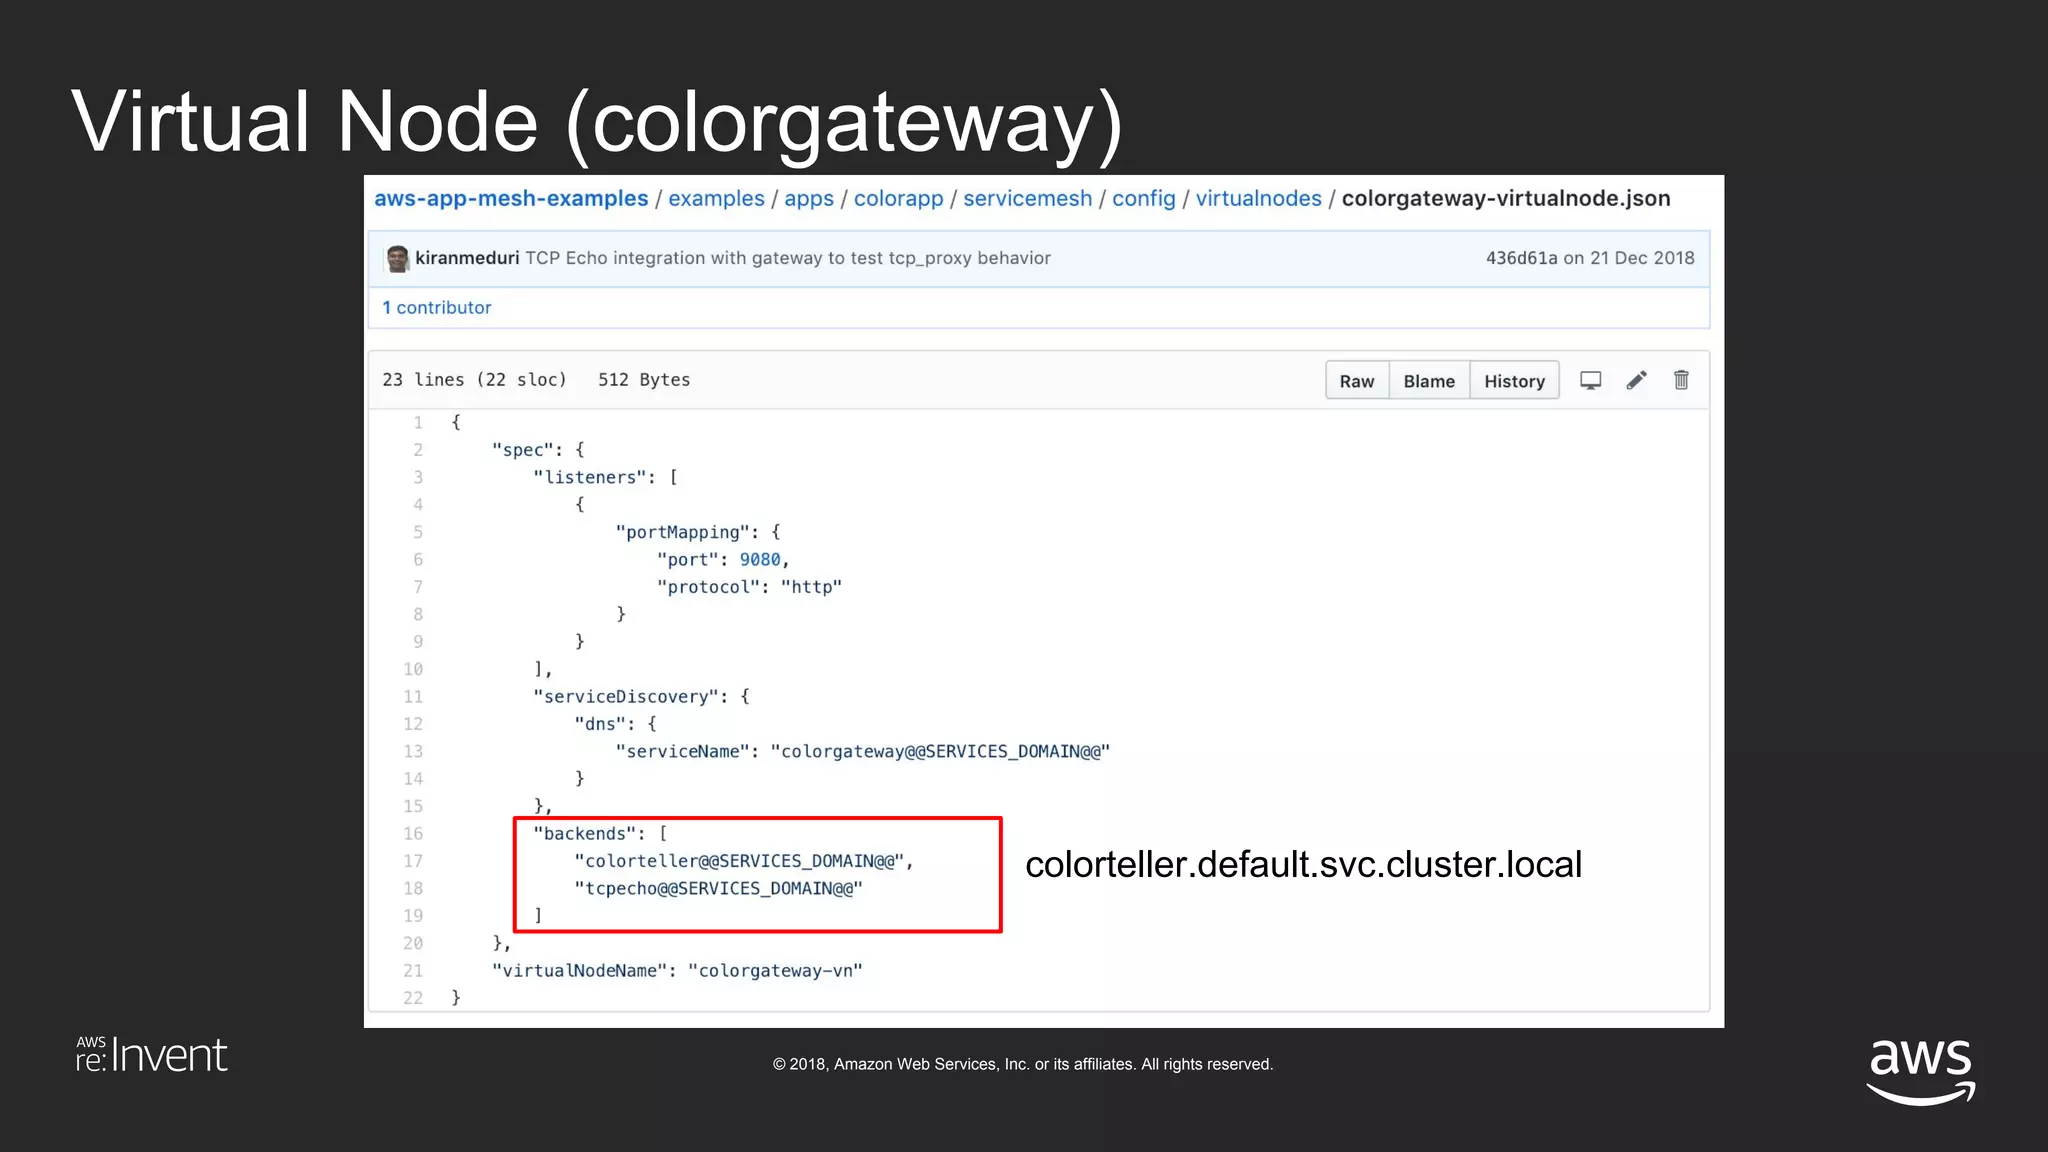This screenshot has width=2048, height=1152.
Task: Open aws-app-mesh-examples repository link
Action: (511, 198)
